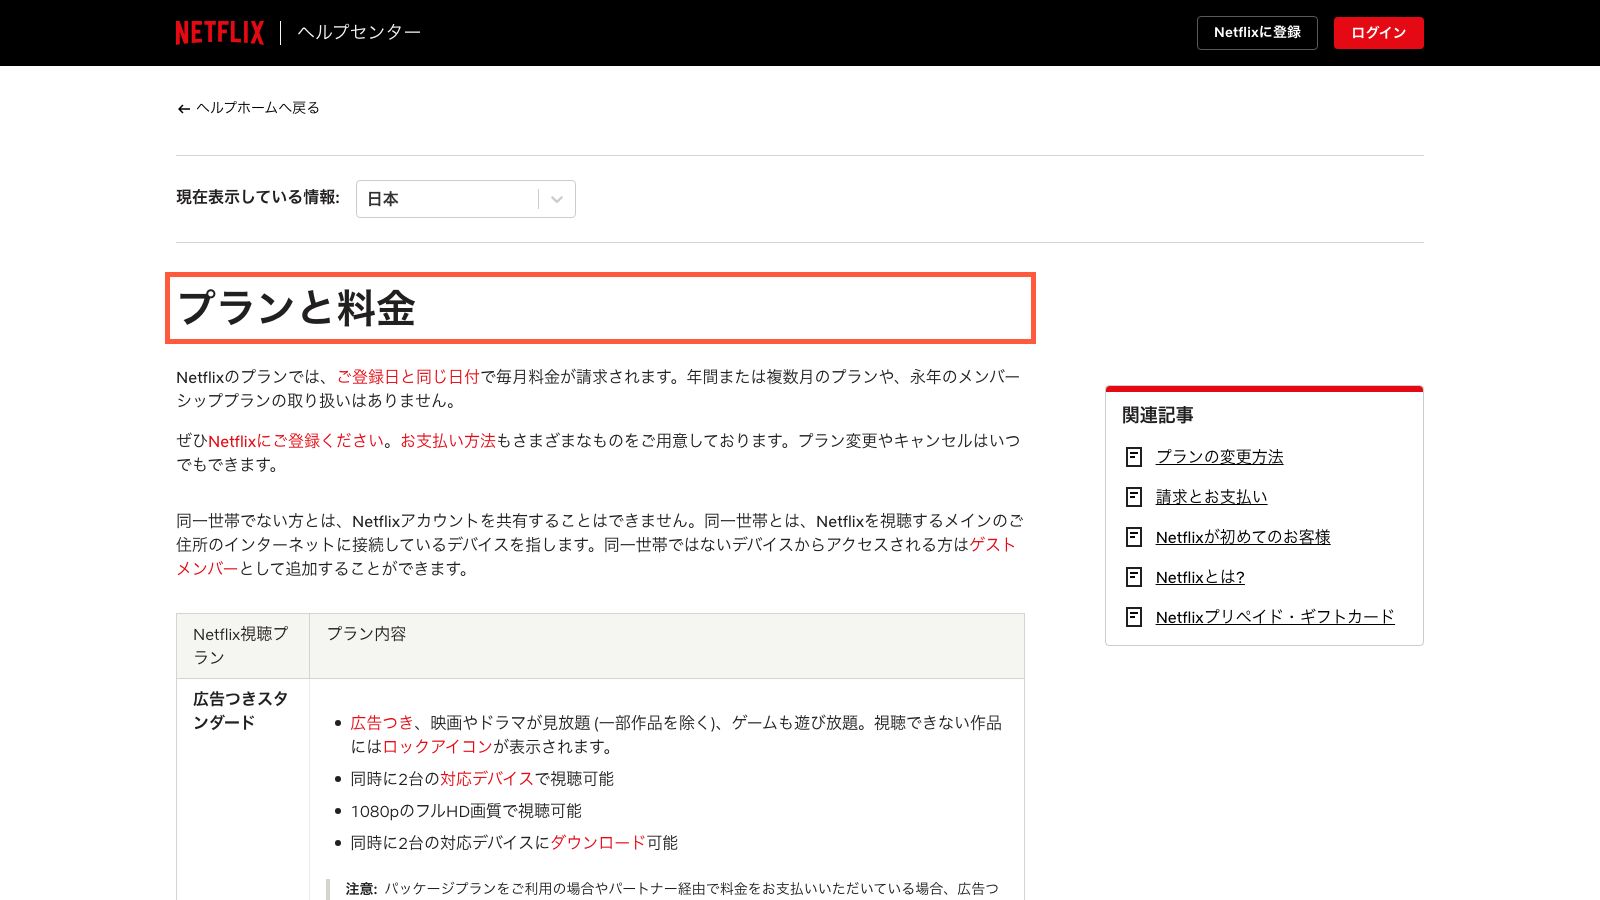Click document icon next to 請求とお支払い
The width and height of the screenshot is (1600, 900).
coord(1134,497)
